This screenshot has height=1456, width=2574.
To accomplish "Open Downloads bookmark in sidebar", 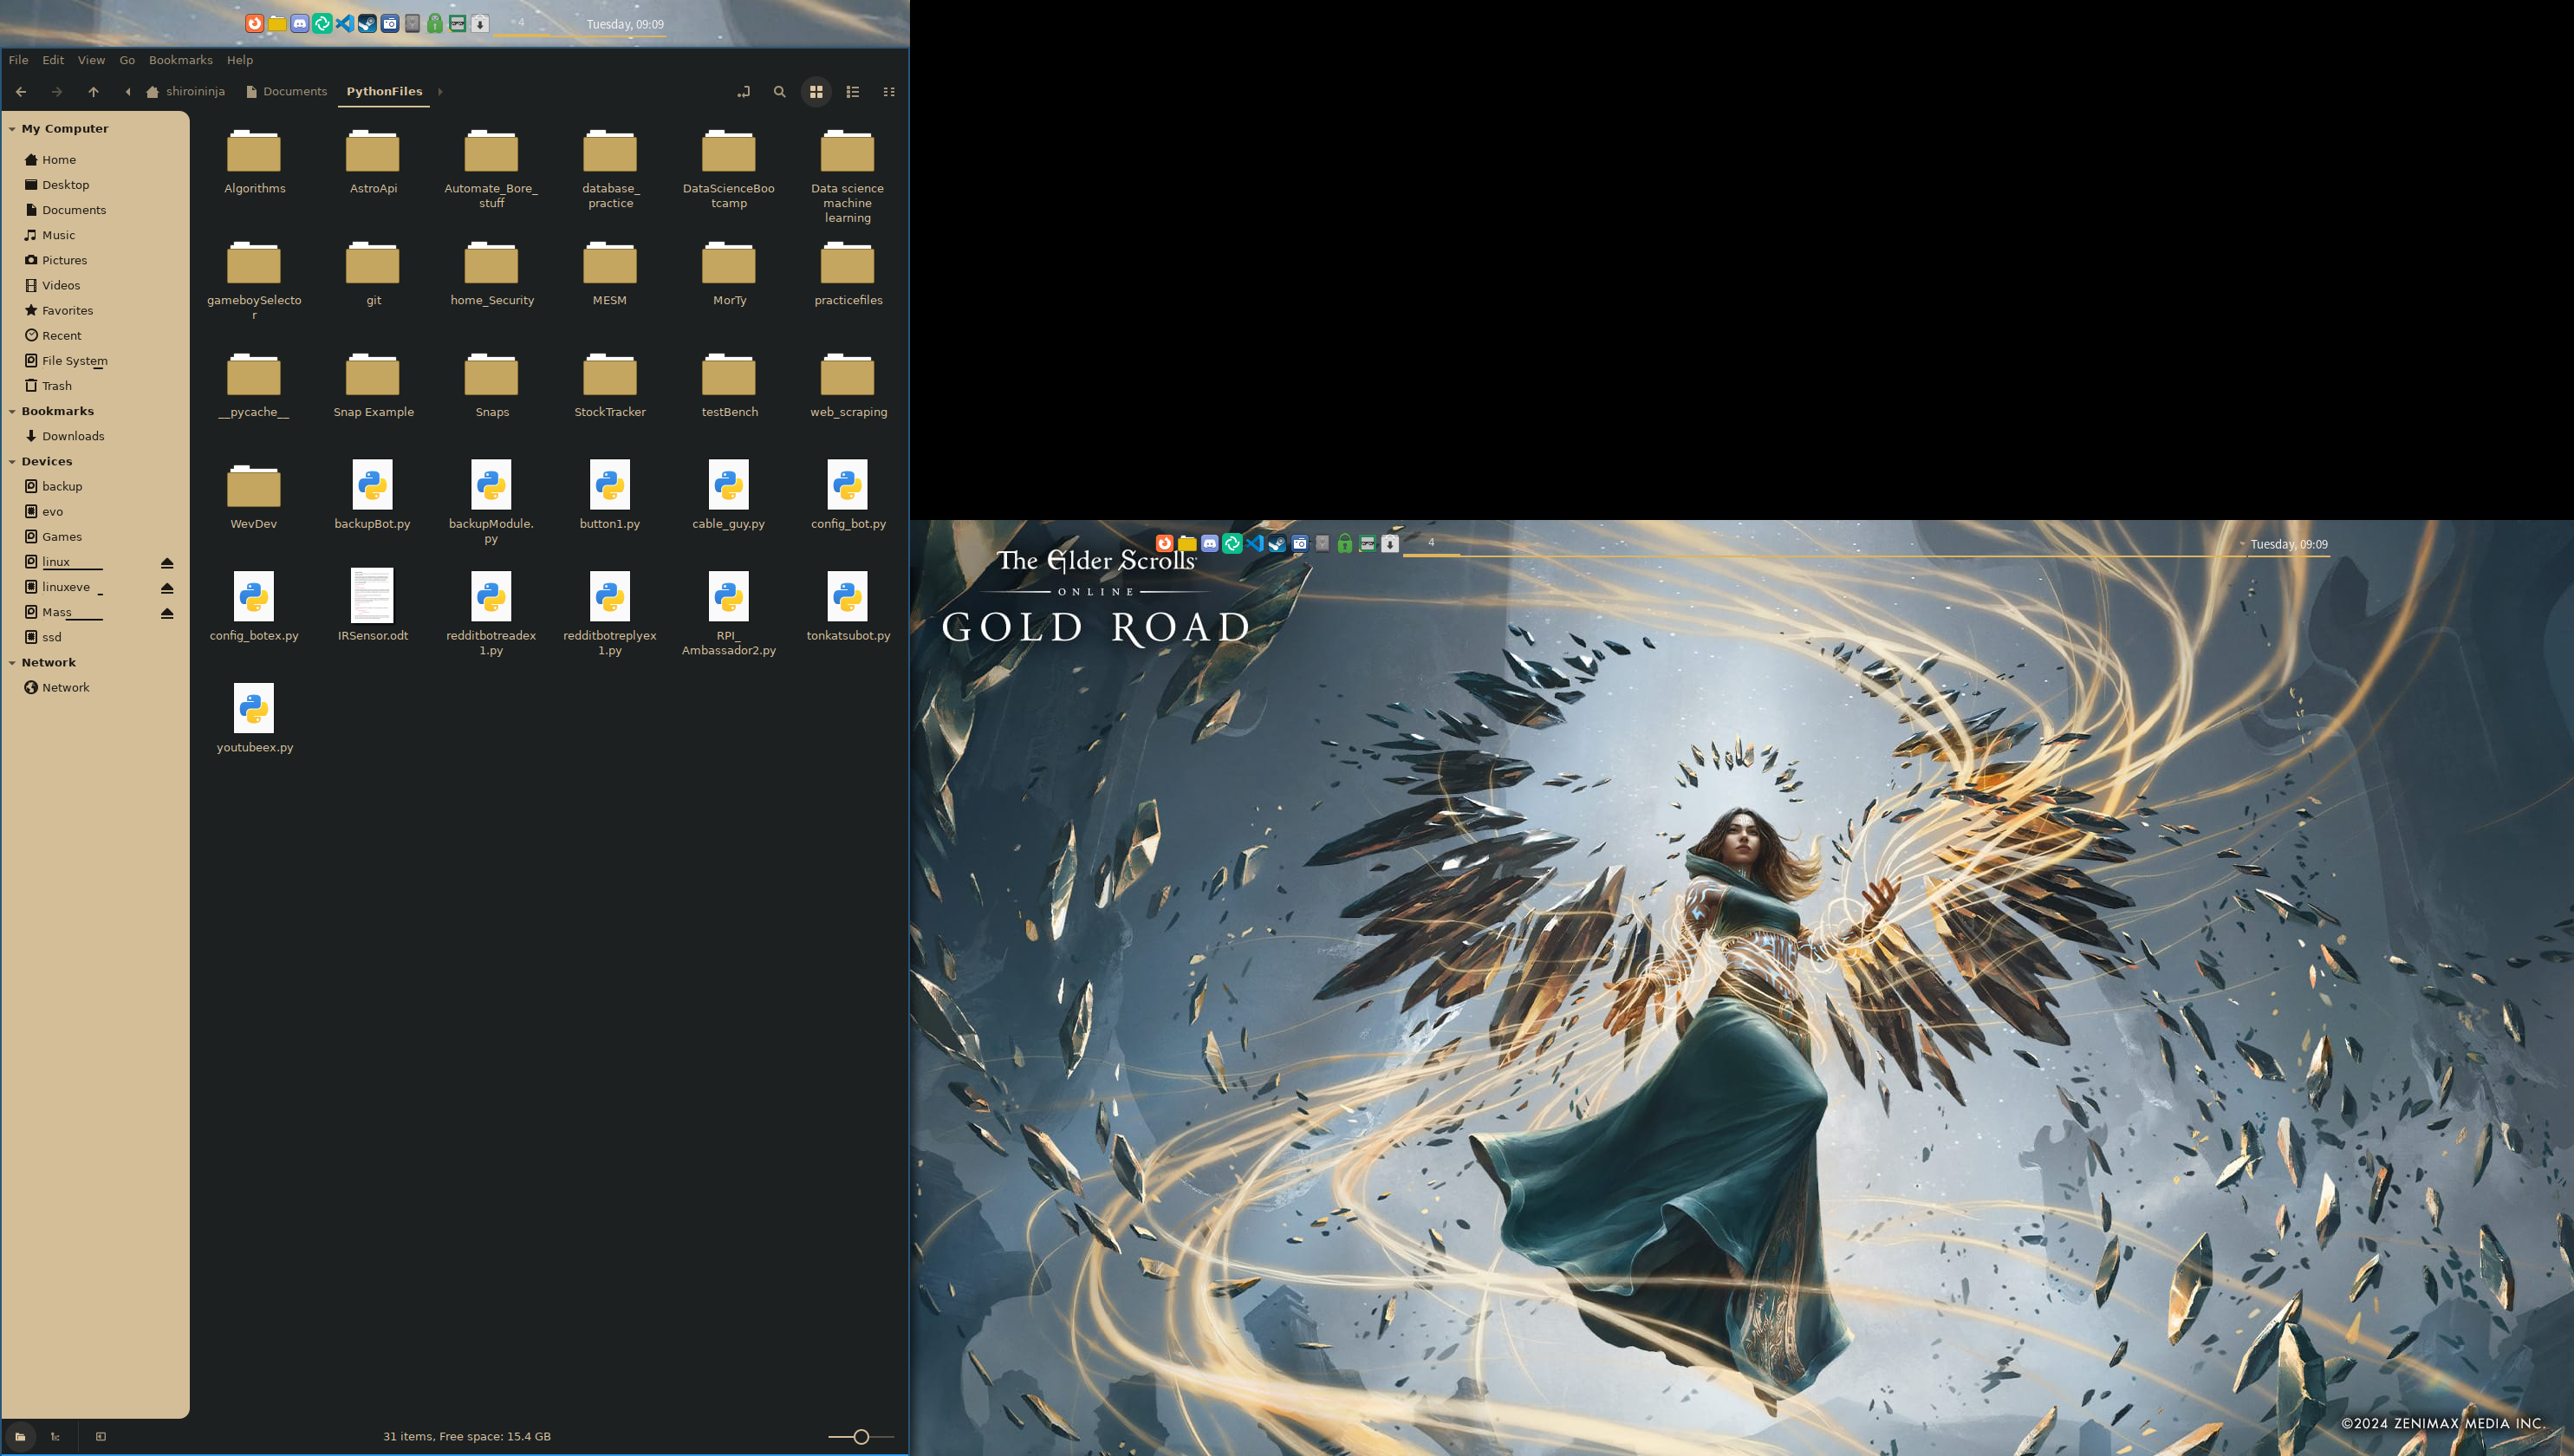I will pyautogui.click(x=72, y=436).
